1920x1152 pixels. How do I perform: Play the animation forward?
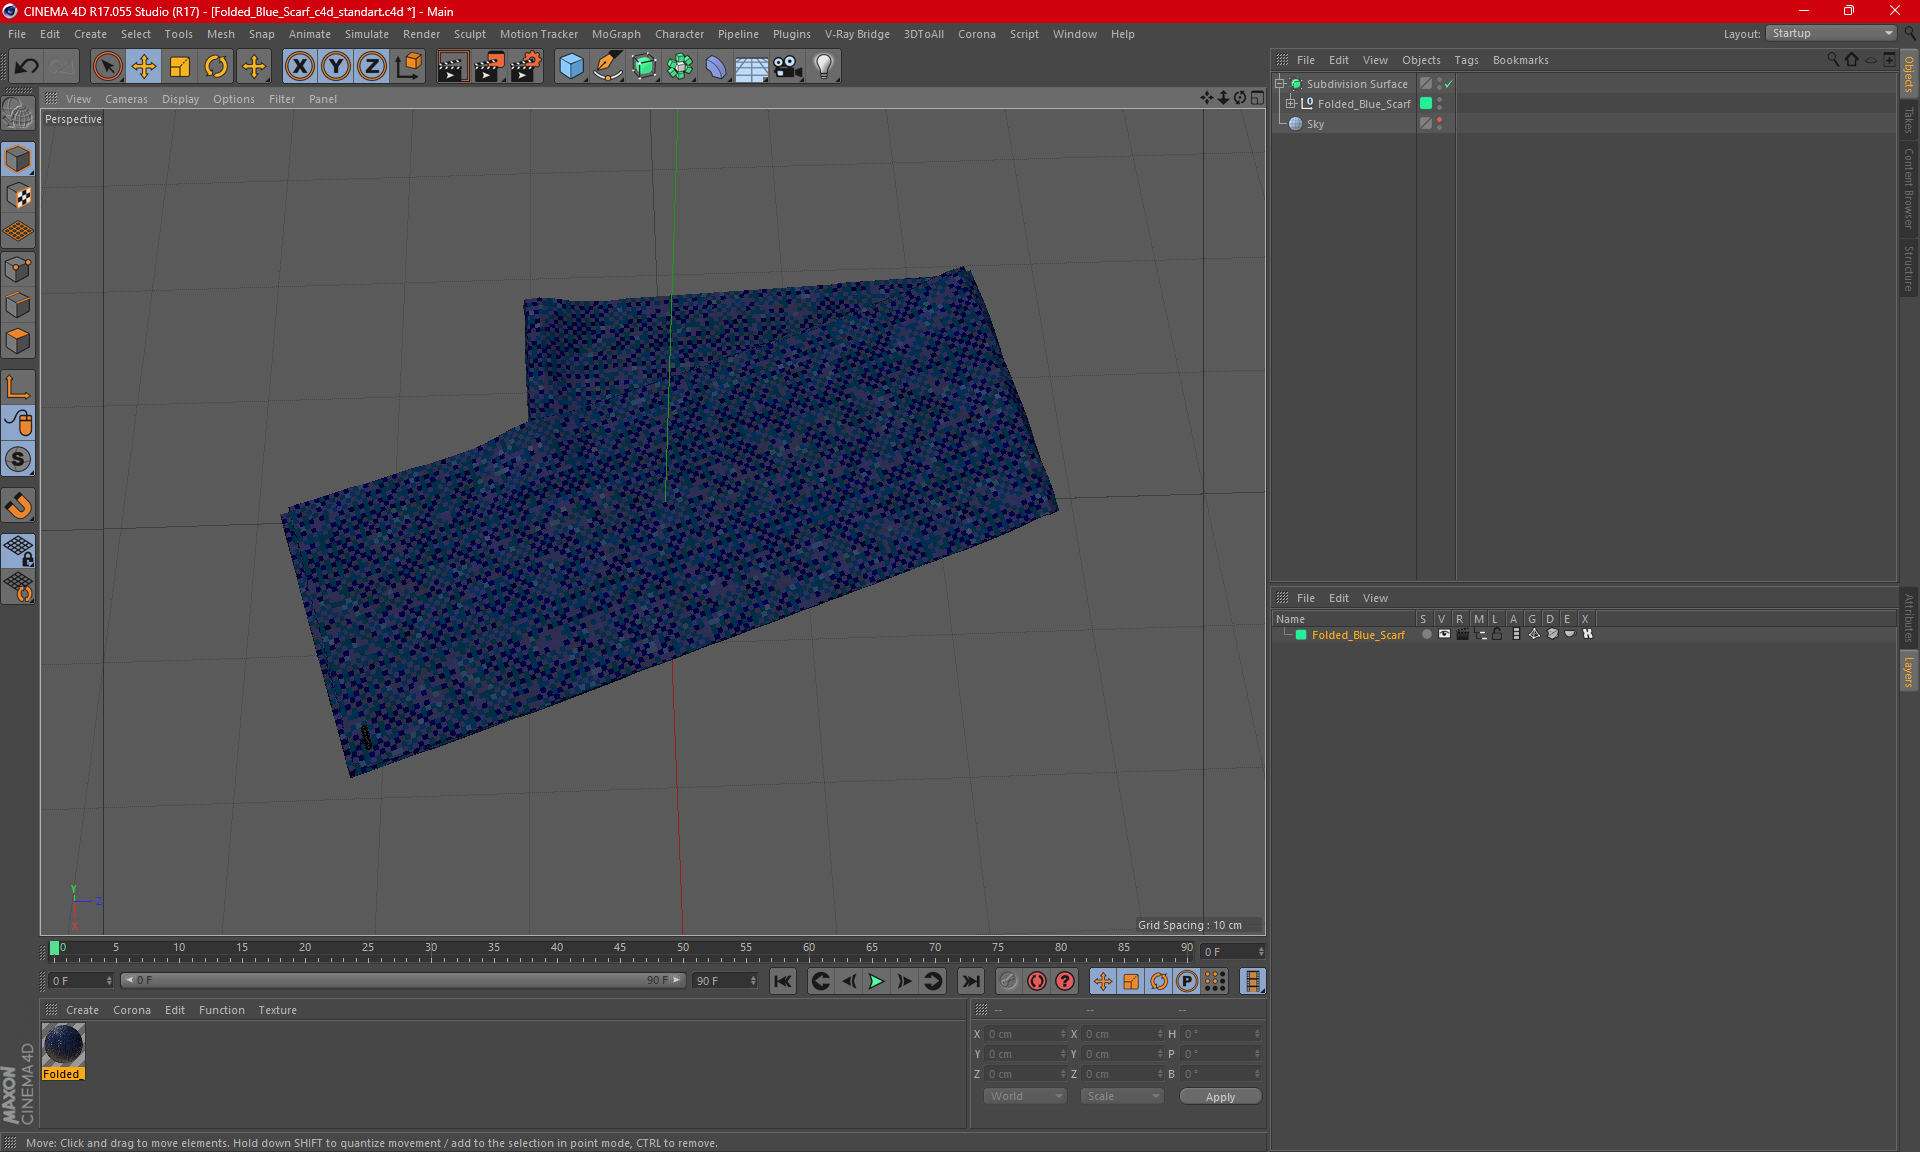point(876,981)
